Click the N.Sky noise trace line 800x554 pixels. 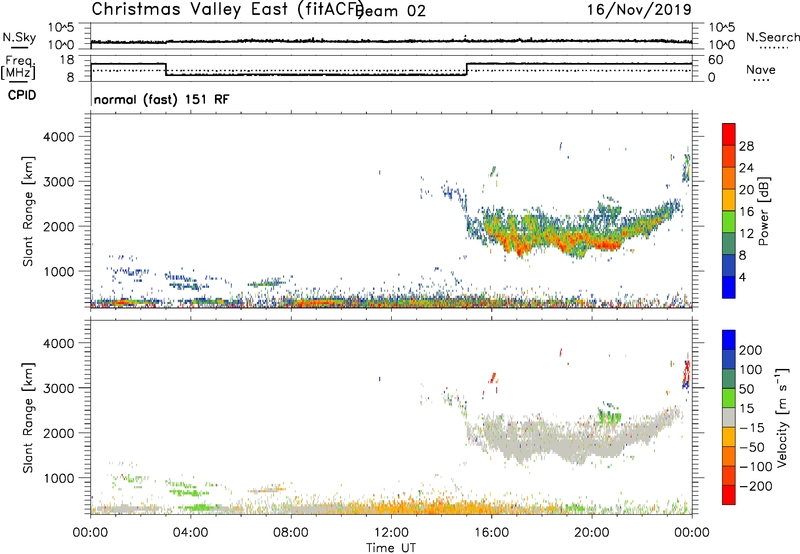(x=391, y=41)
